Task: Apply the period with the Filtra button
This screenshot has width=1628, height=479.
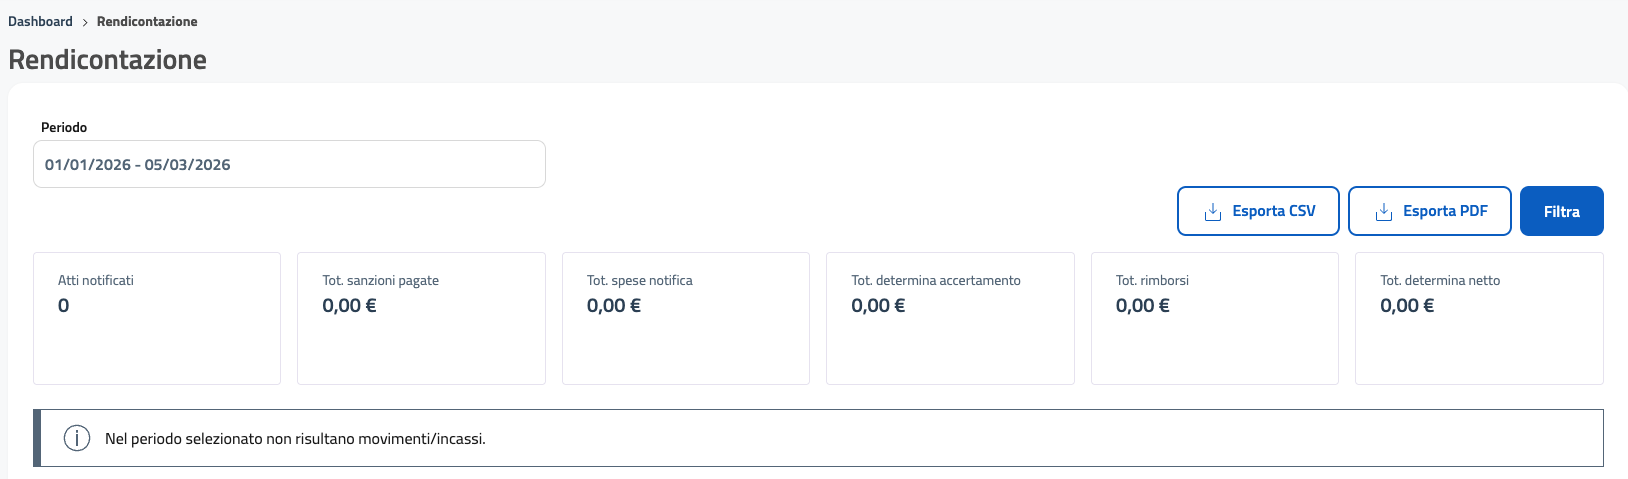Action: tap(1561, 211)
